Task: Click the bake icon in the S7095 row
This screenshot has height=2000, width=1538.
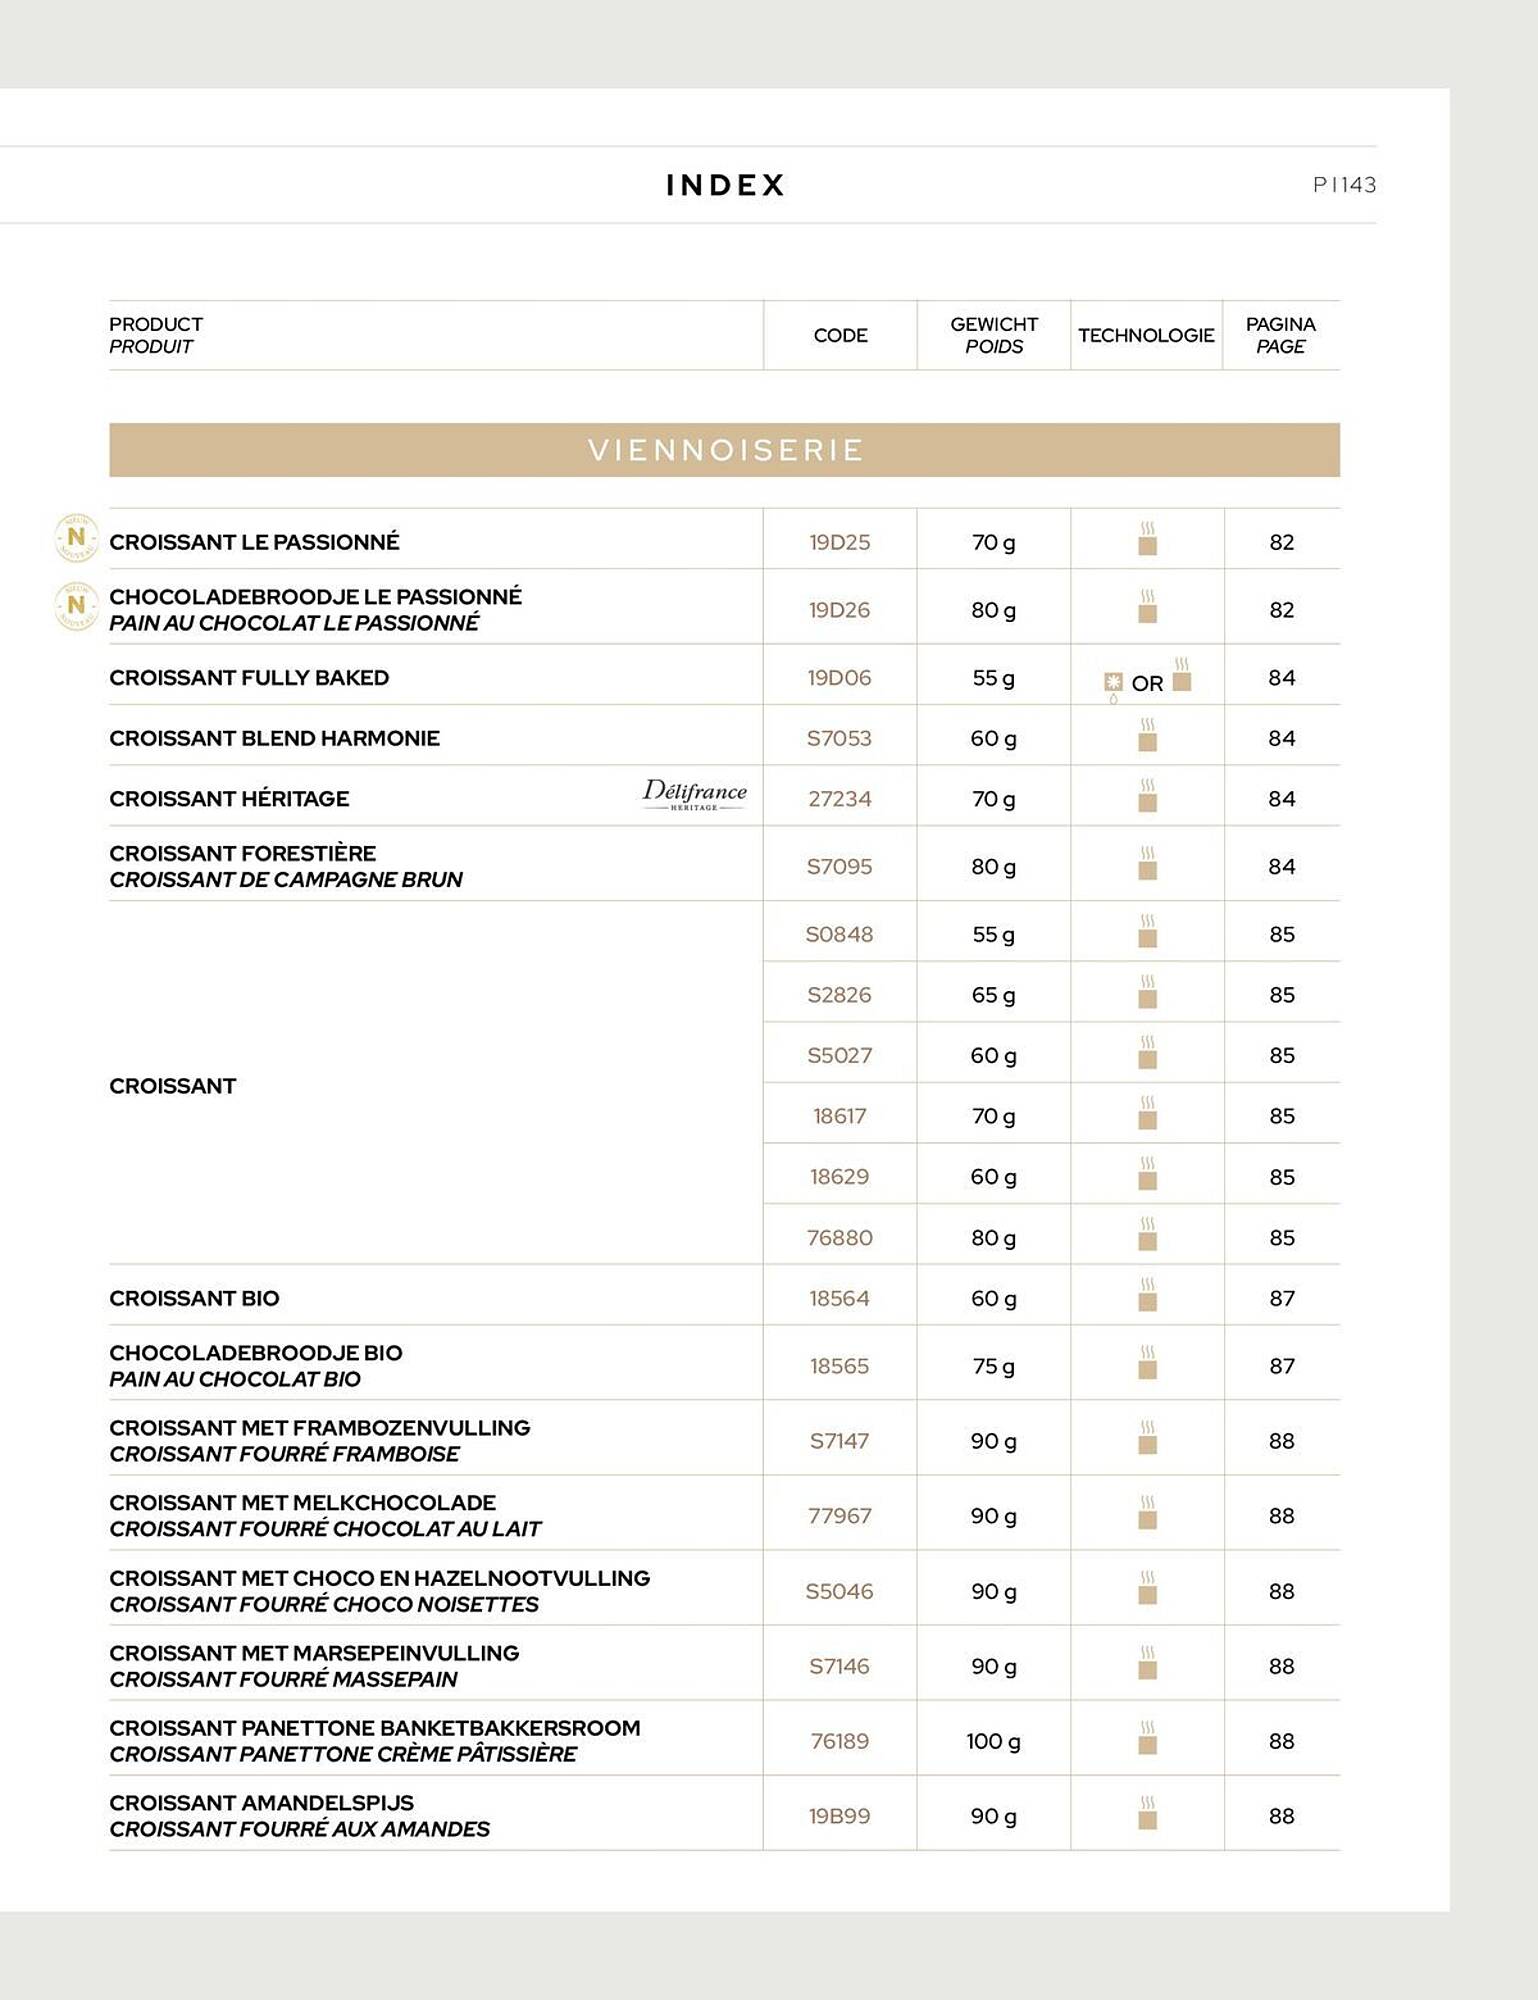Action: 1148,864
